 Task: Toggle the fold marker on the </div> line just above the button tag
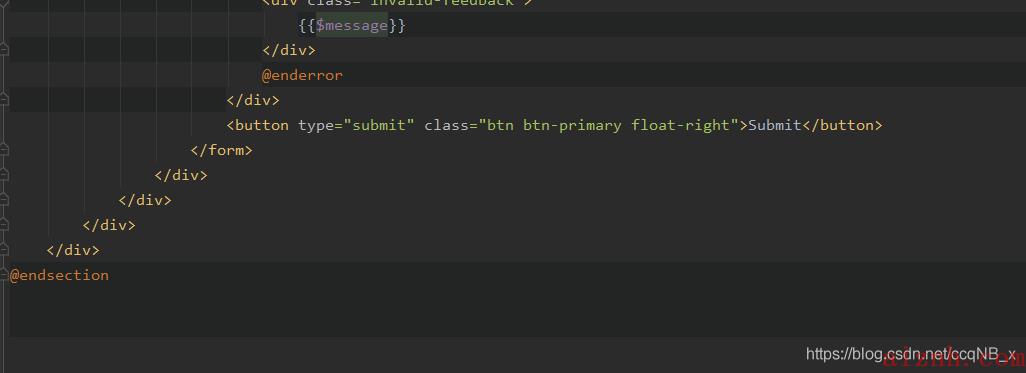click(x=3, y=100)
